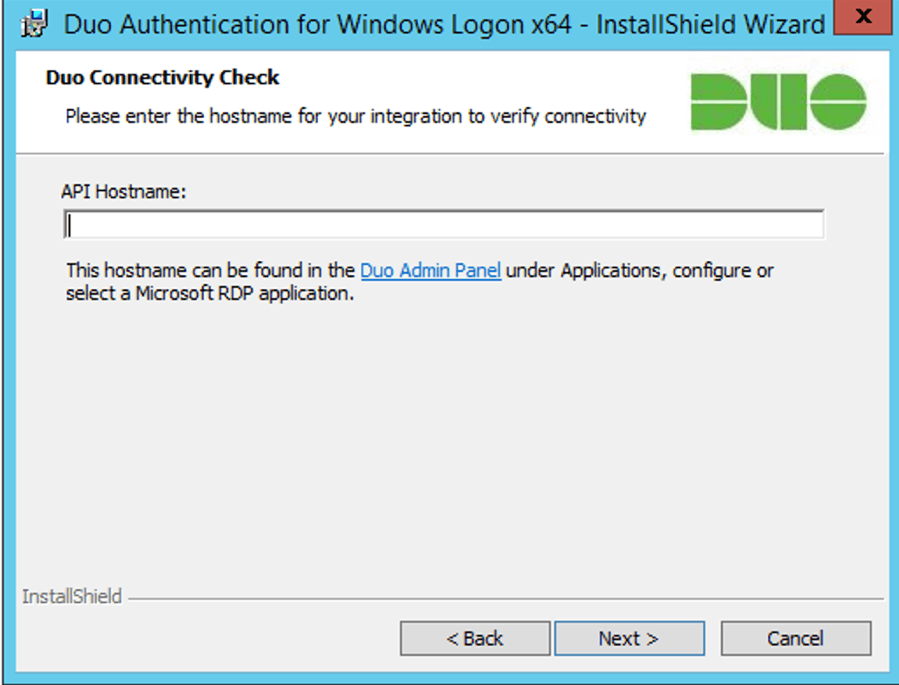Click the green Duo logo
Screen dimensions: 899x685
click(778, 101)
